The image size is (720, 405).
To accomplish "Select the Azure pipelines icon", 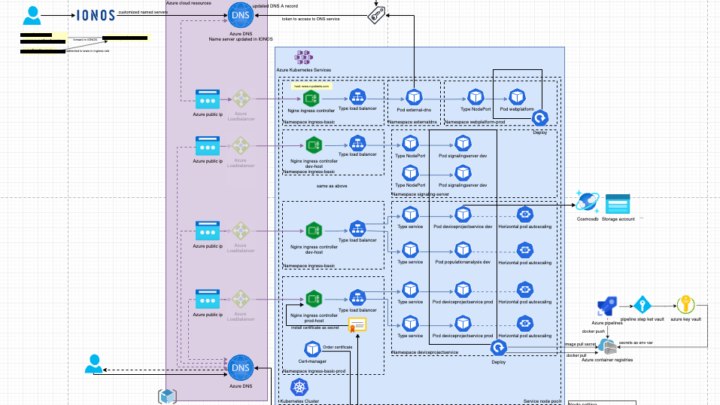I will point(605,306).
